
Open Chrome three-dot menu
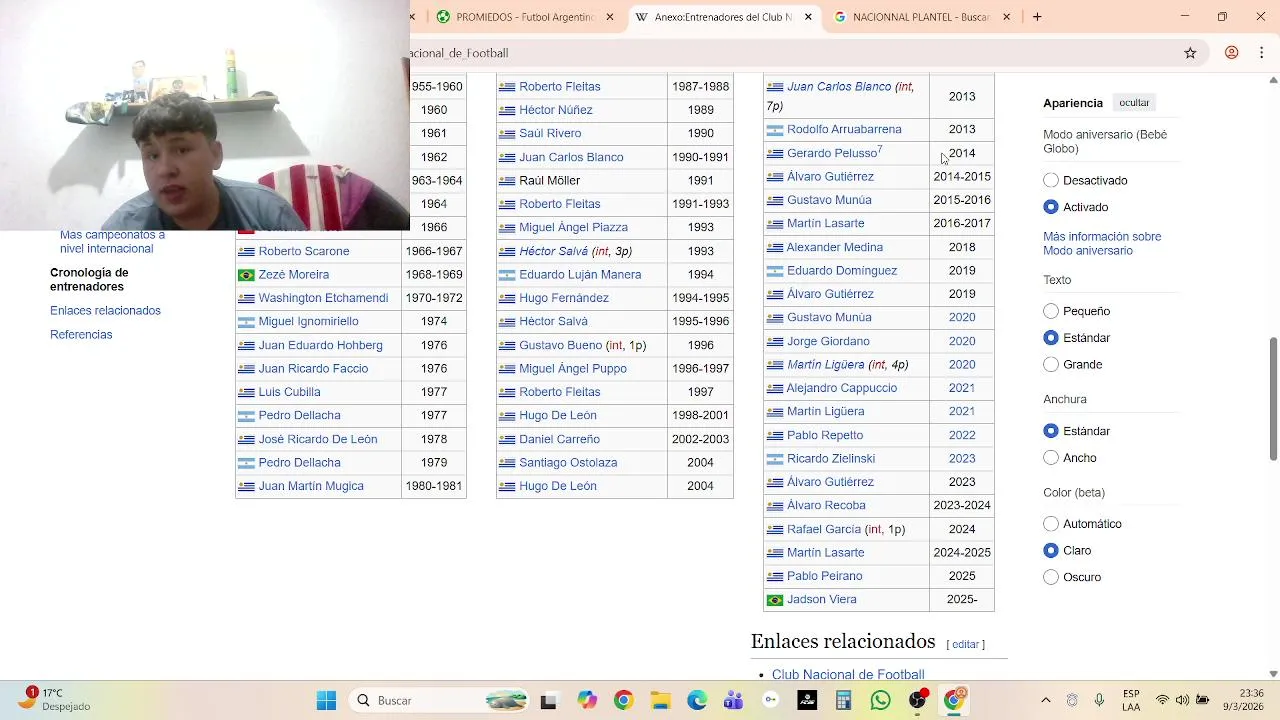pyautogui.click(x=1262, y=53)
